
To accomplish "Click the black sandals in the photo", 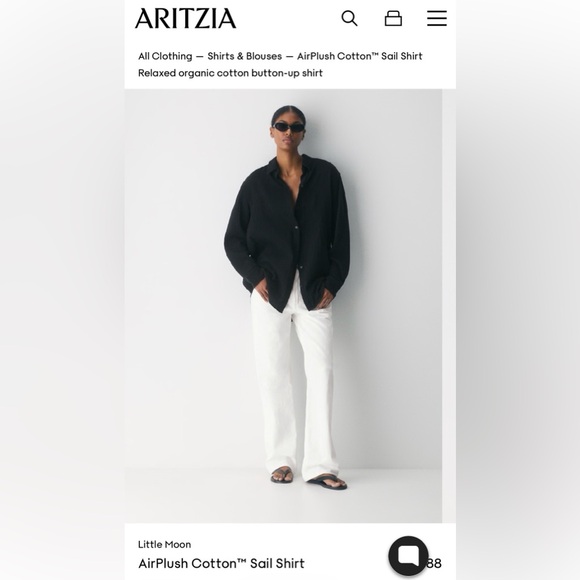I will pyautogui.click(x=309, y=478).
